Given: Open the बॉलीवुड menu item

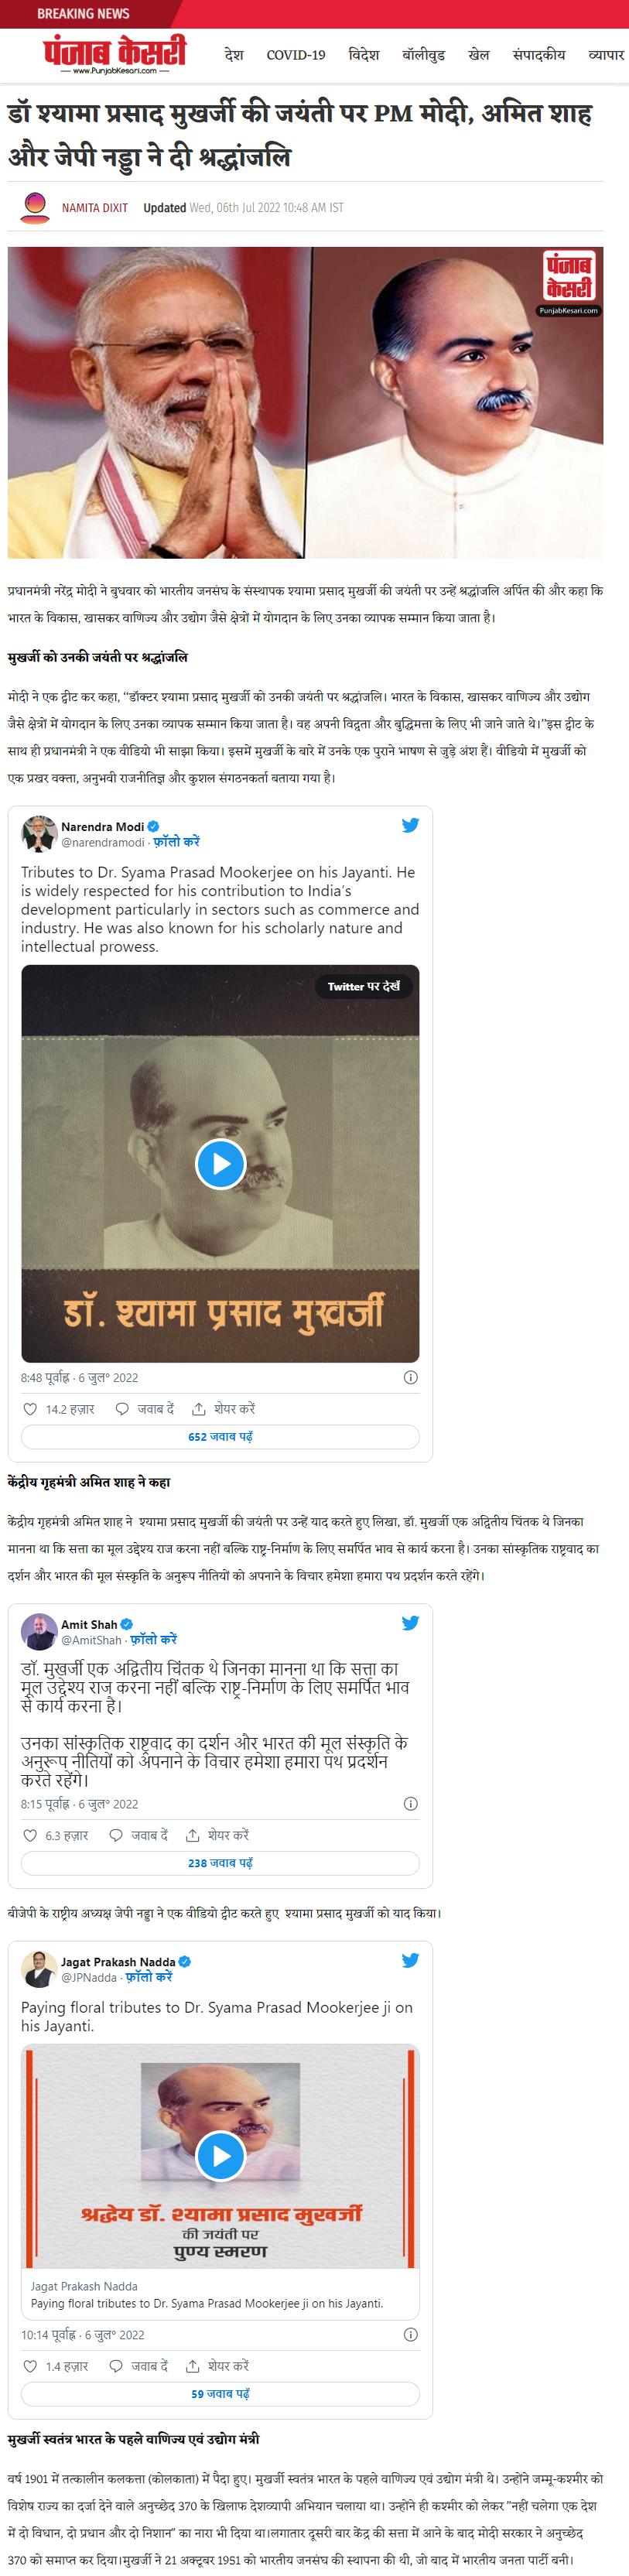Looking at the screenshot, I should (423, 55).
